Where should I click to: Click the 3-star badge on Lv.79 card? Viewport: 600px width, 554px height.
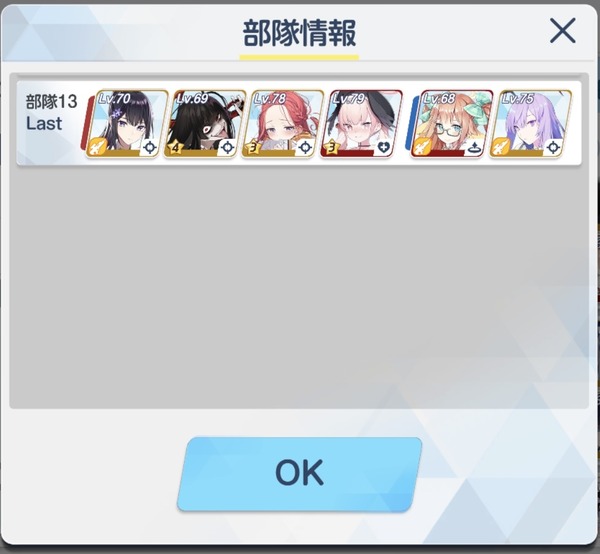pos(331,147)
